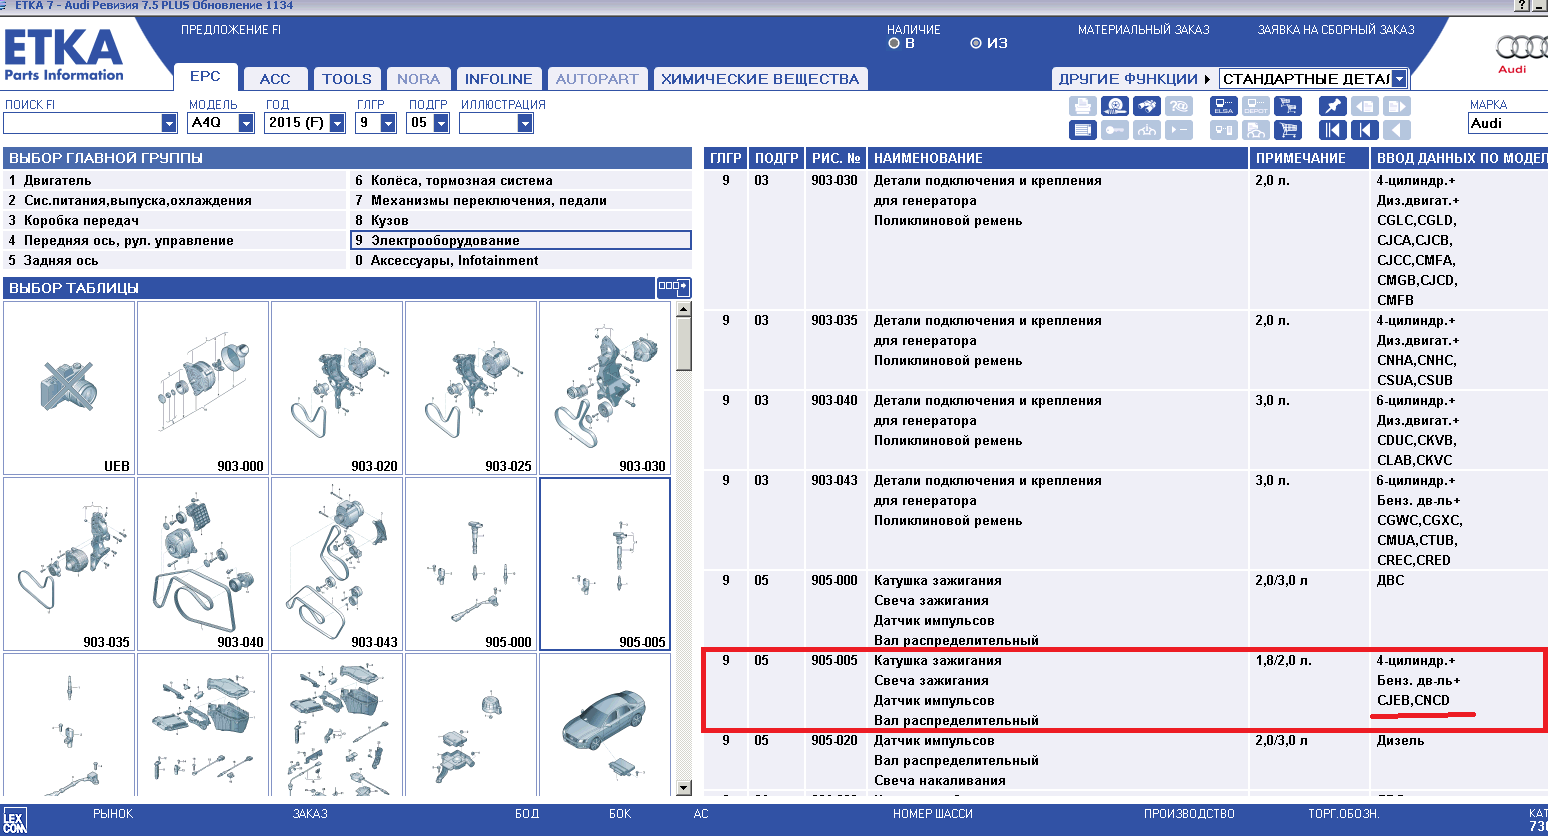Open the ХИМИЧЕСКИЕ ВЕЩЕСТВА tab
Screen dimensions: 1548x836
760,79
